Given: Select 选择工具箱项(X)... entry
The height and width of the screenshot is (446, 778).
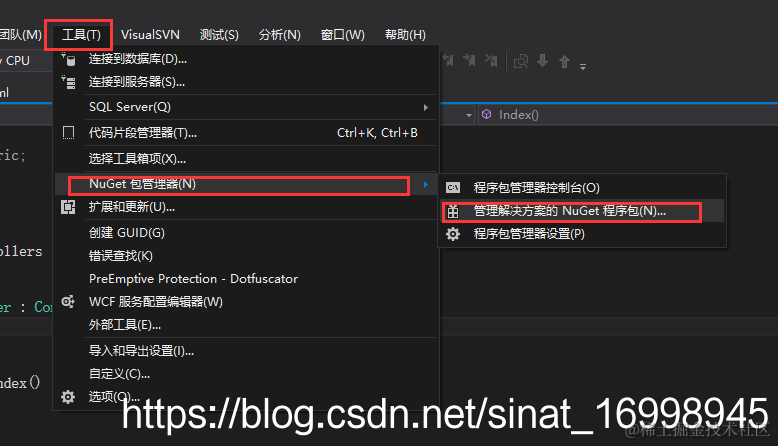Looking at the screenshot, I should [246, 159].
